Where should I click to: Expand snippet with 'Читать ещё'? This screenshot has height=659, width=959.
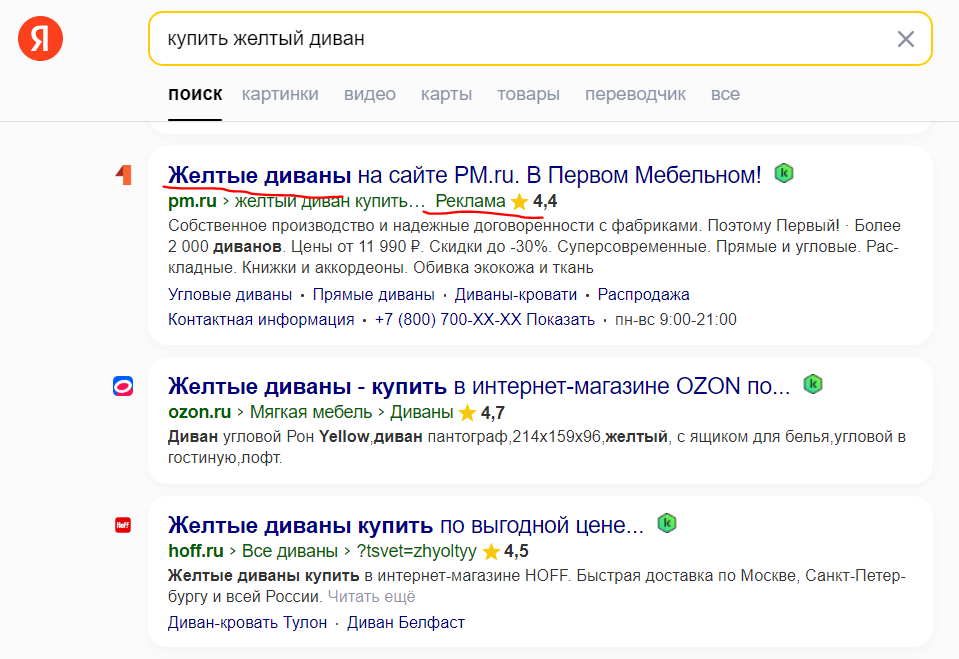click(x=371, y=597)
